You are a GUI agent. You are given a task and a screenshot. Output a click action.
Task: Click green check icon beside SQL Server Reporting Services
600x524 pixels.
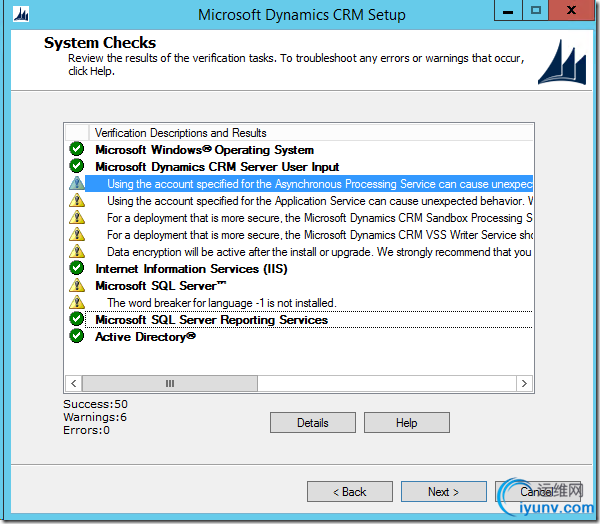(77, 319)
